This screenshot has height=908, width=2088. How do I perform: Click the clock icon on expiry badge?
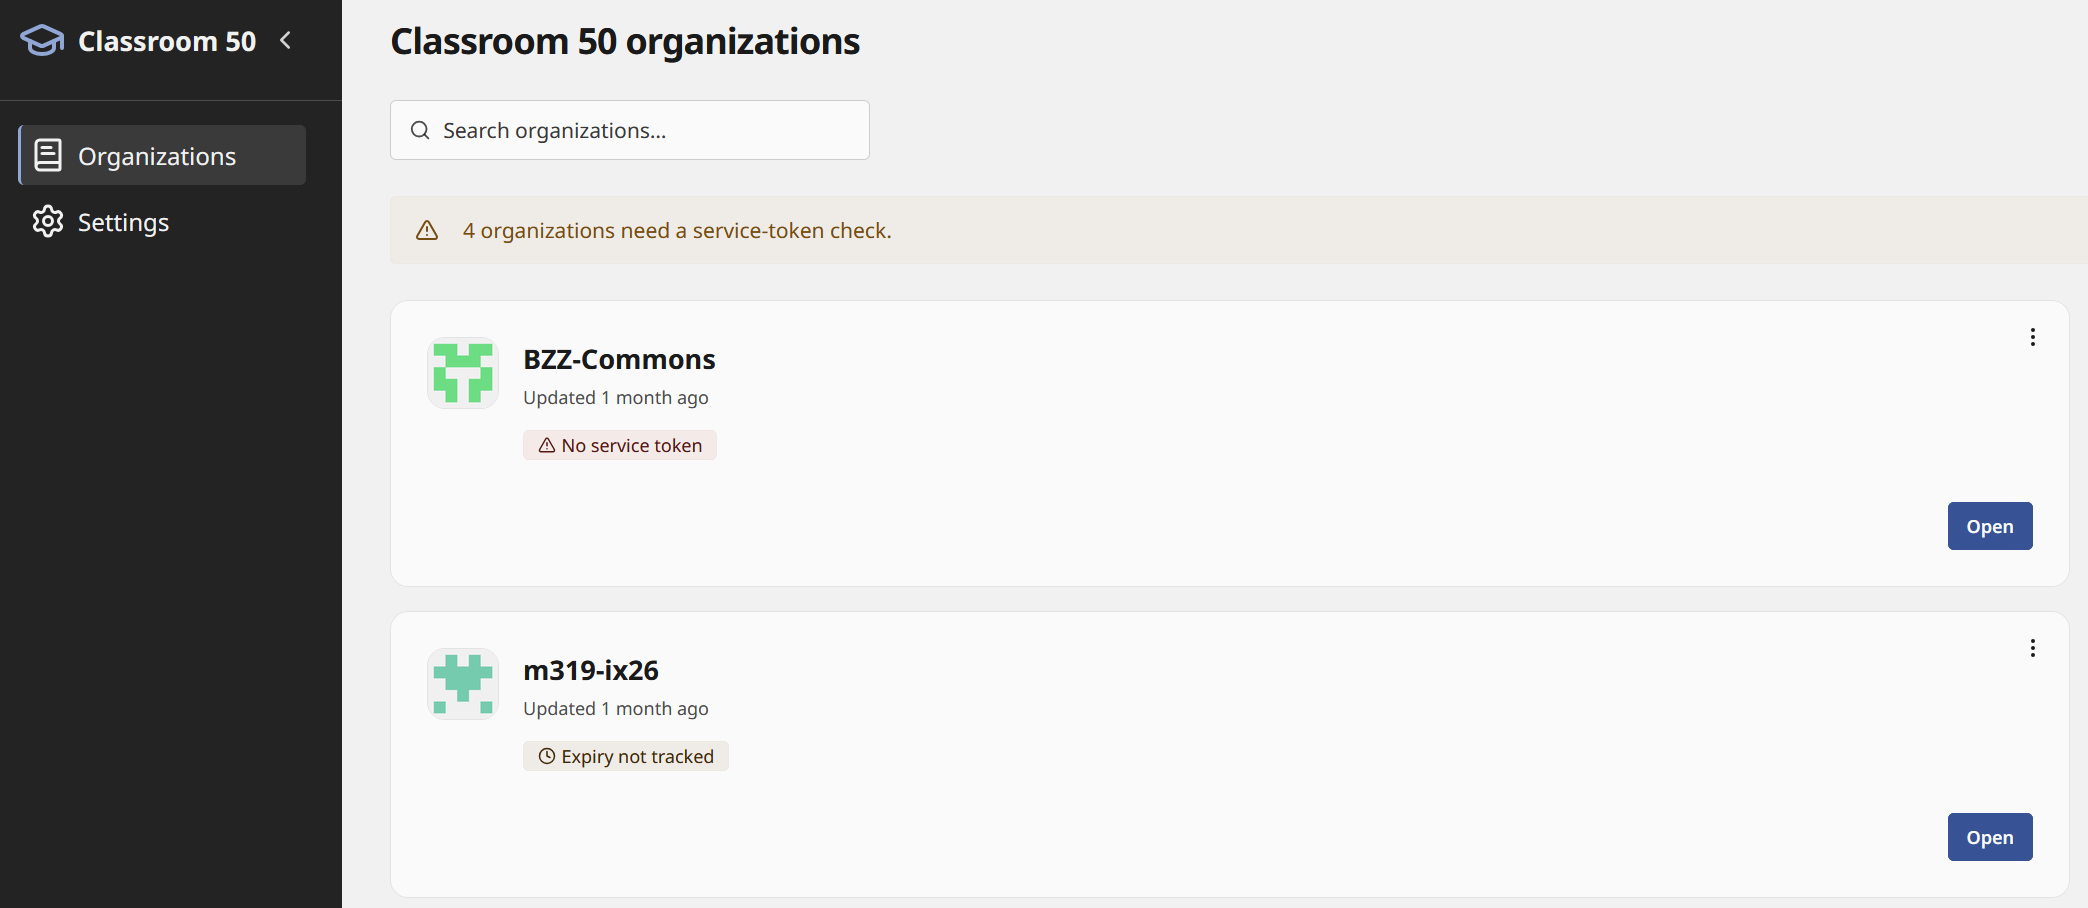click(547, 756)
